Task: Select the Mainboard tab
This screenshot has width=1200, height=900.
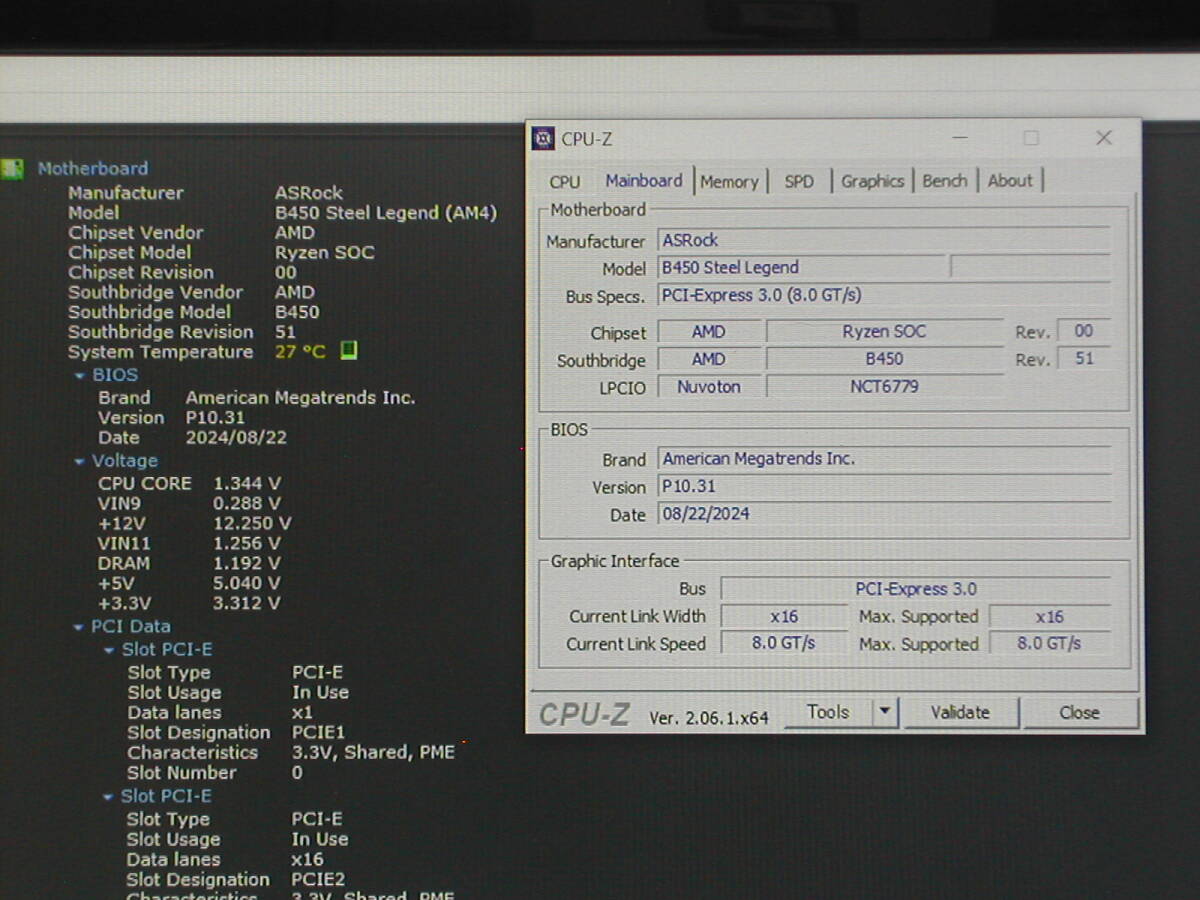Action: (x=644, y=180)
